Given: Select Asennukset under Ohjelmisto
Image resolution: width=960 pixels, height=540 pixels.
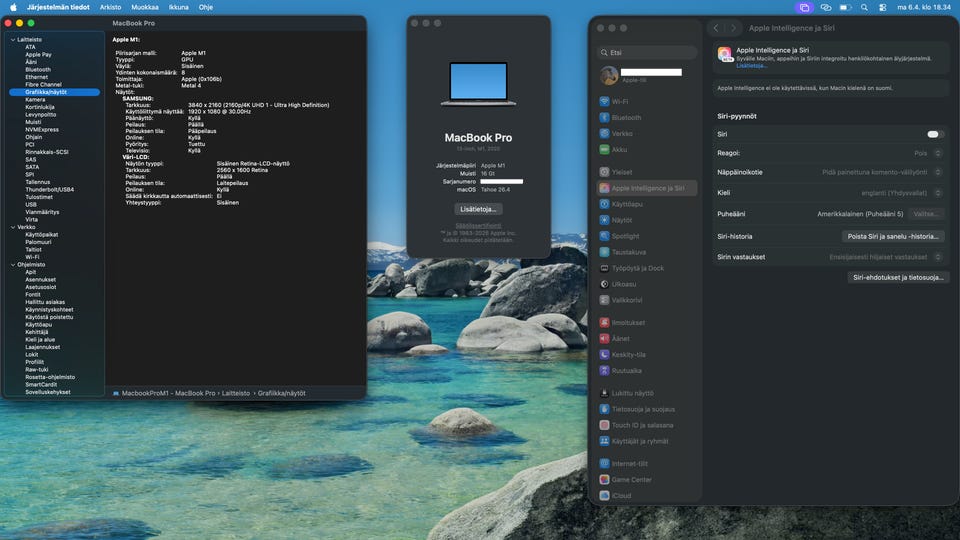Looking at the screenshot, I should (x=40, y=280).
